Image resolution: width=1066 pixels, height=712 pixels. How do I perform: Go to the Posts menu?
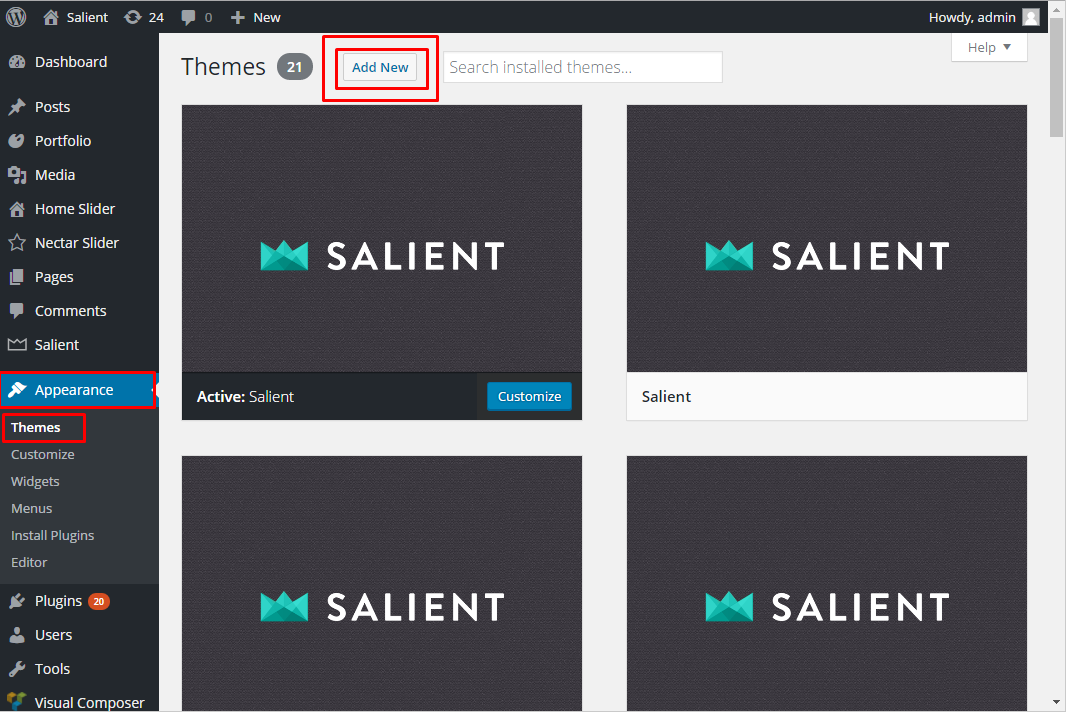tap(80, 107)
